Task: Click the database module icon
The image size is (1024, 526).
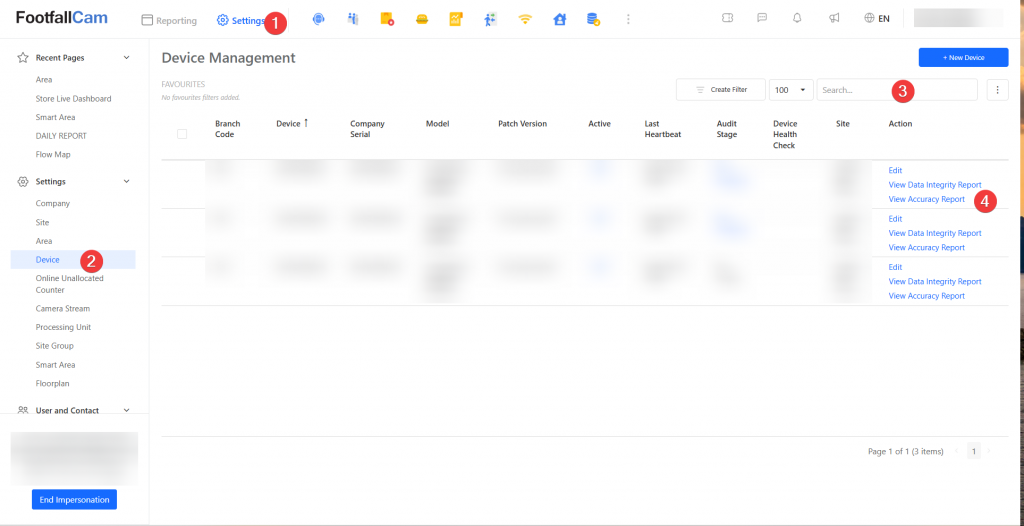Action: click(x=594, y=20)
